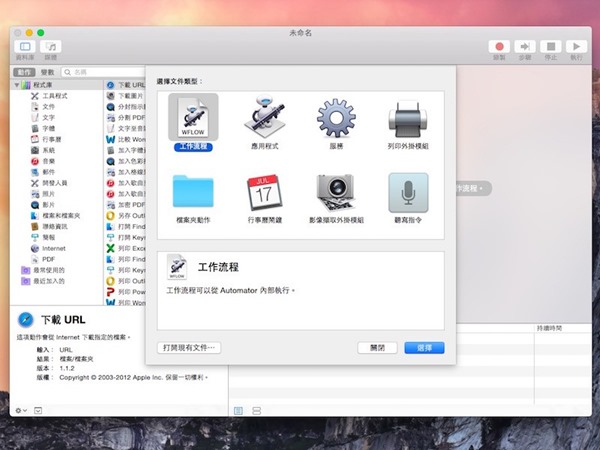This screenshot has width=600, height=450.
Task: Switch log to split view icon
Action: (256, 411)
